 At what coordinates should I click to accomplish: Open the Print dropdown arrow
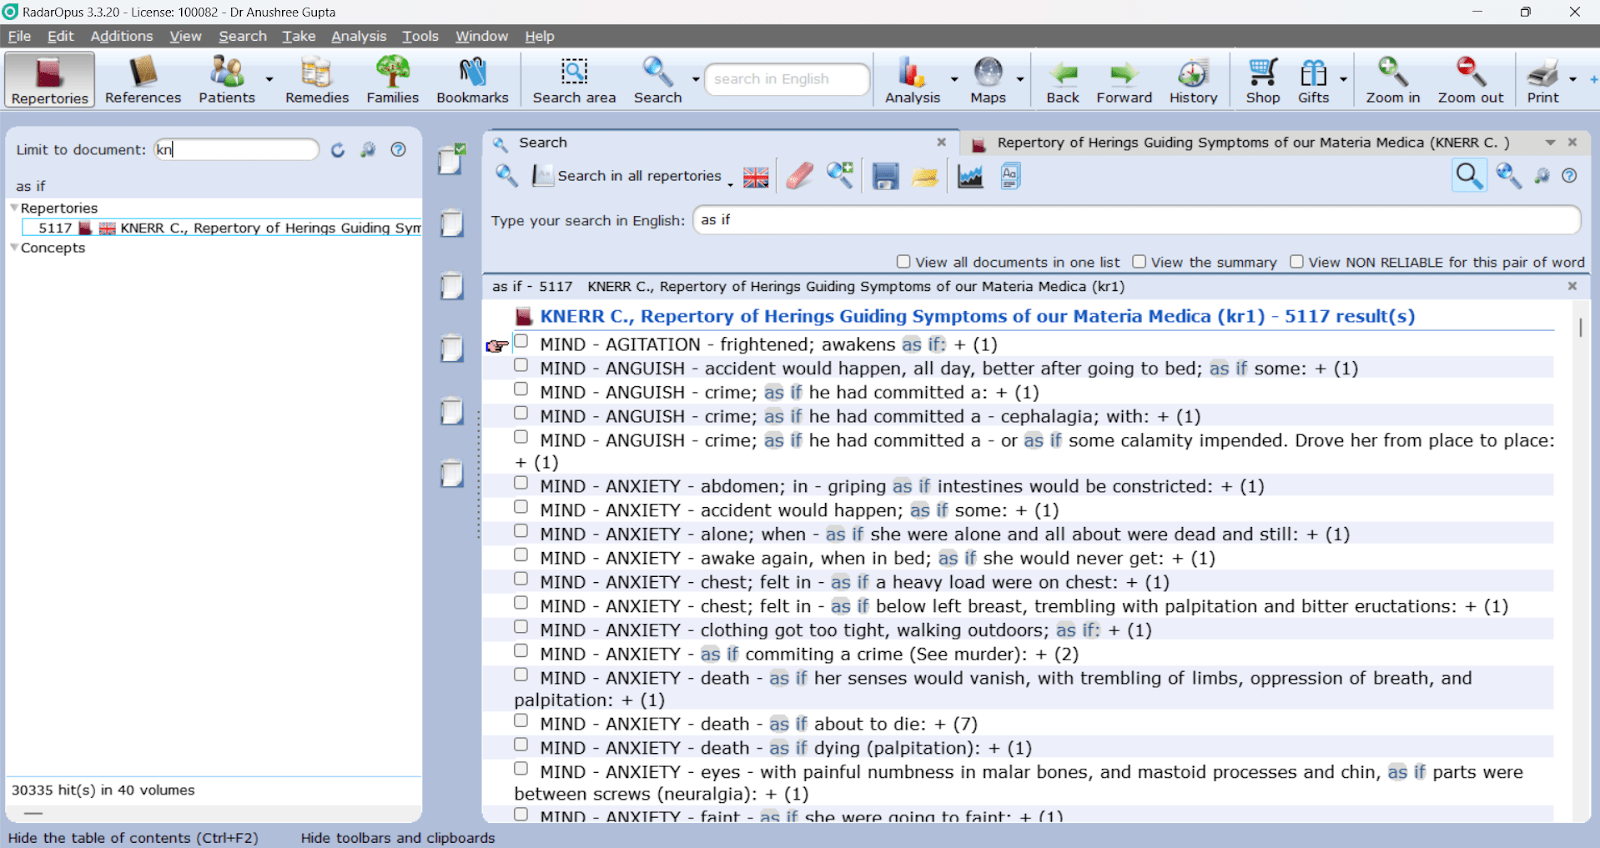1573,79
